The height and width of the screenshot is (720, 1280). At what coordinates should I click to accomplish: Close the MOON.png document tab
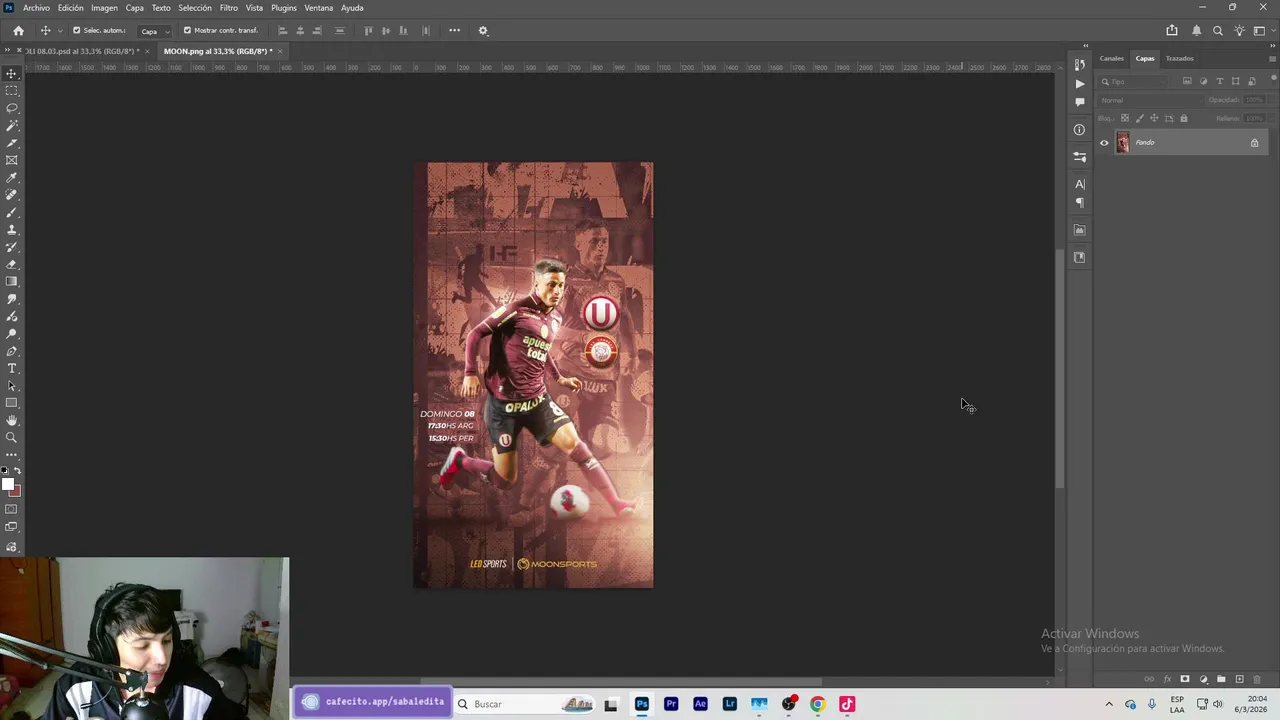[x=280, y=51]
